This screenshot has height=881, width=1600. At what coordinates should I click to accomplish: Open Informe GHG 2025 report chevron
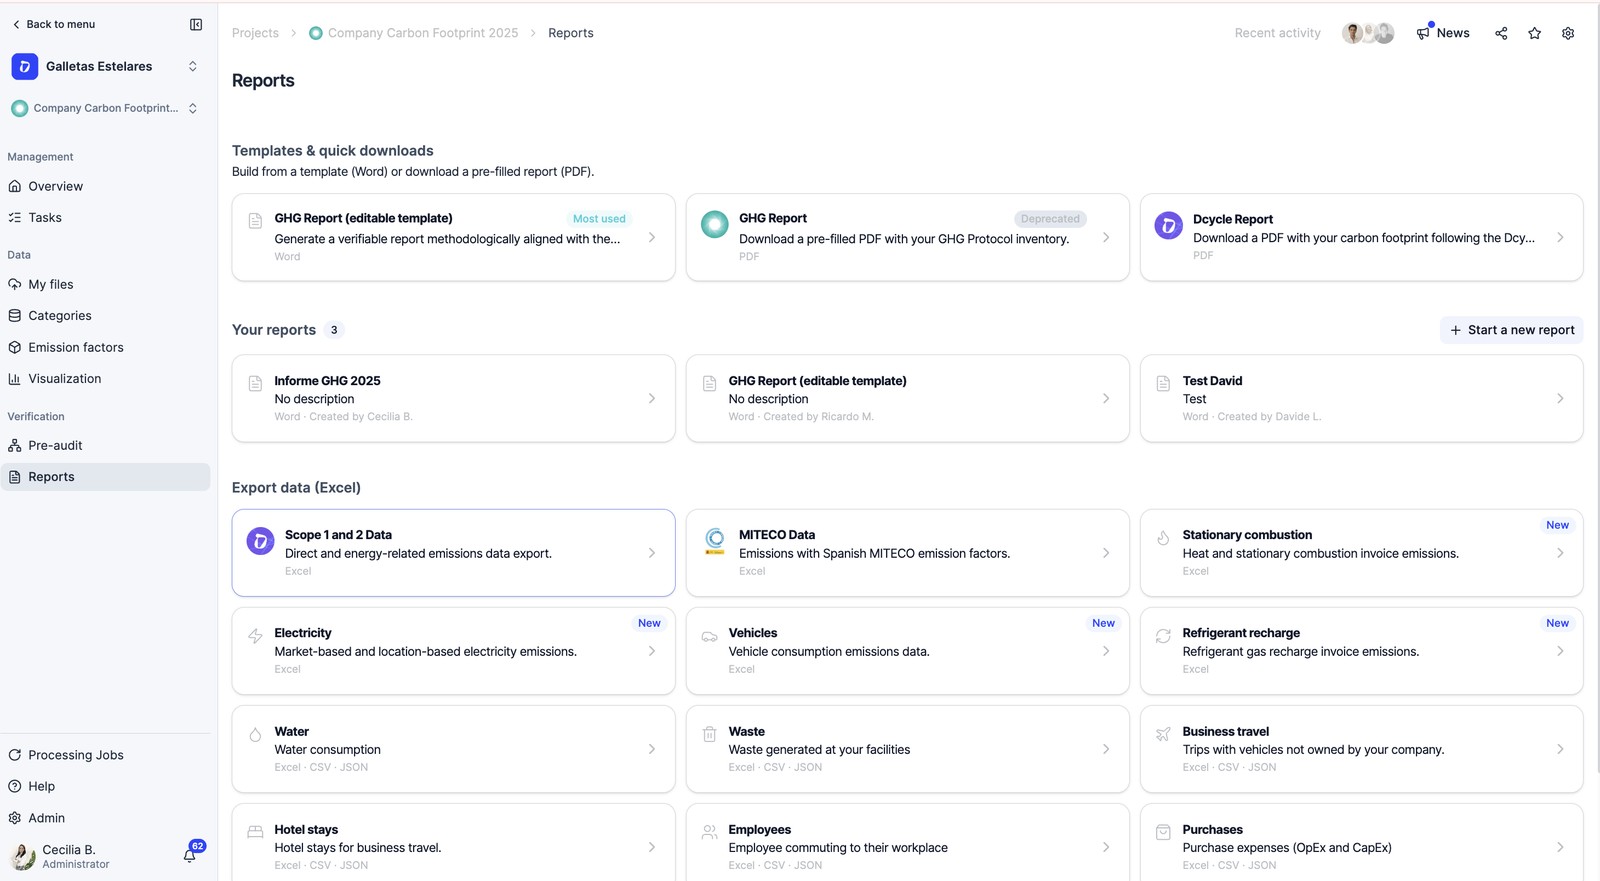tap(652, 398)
